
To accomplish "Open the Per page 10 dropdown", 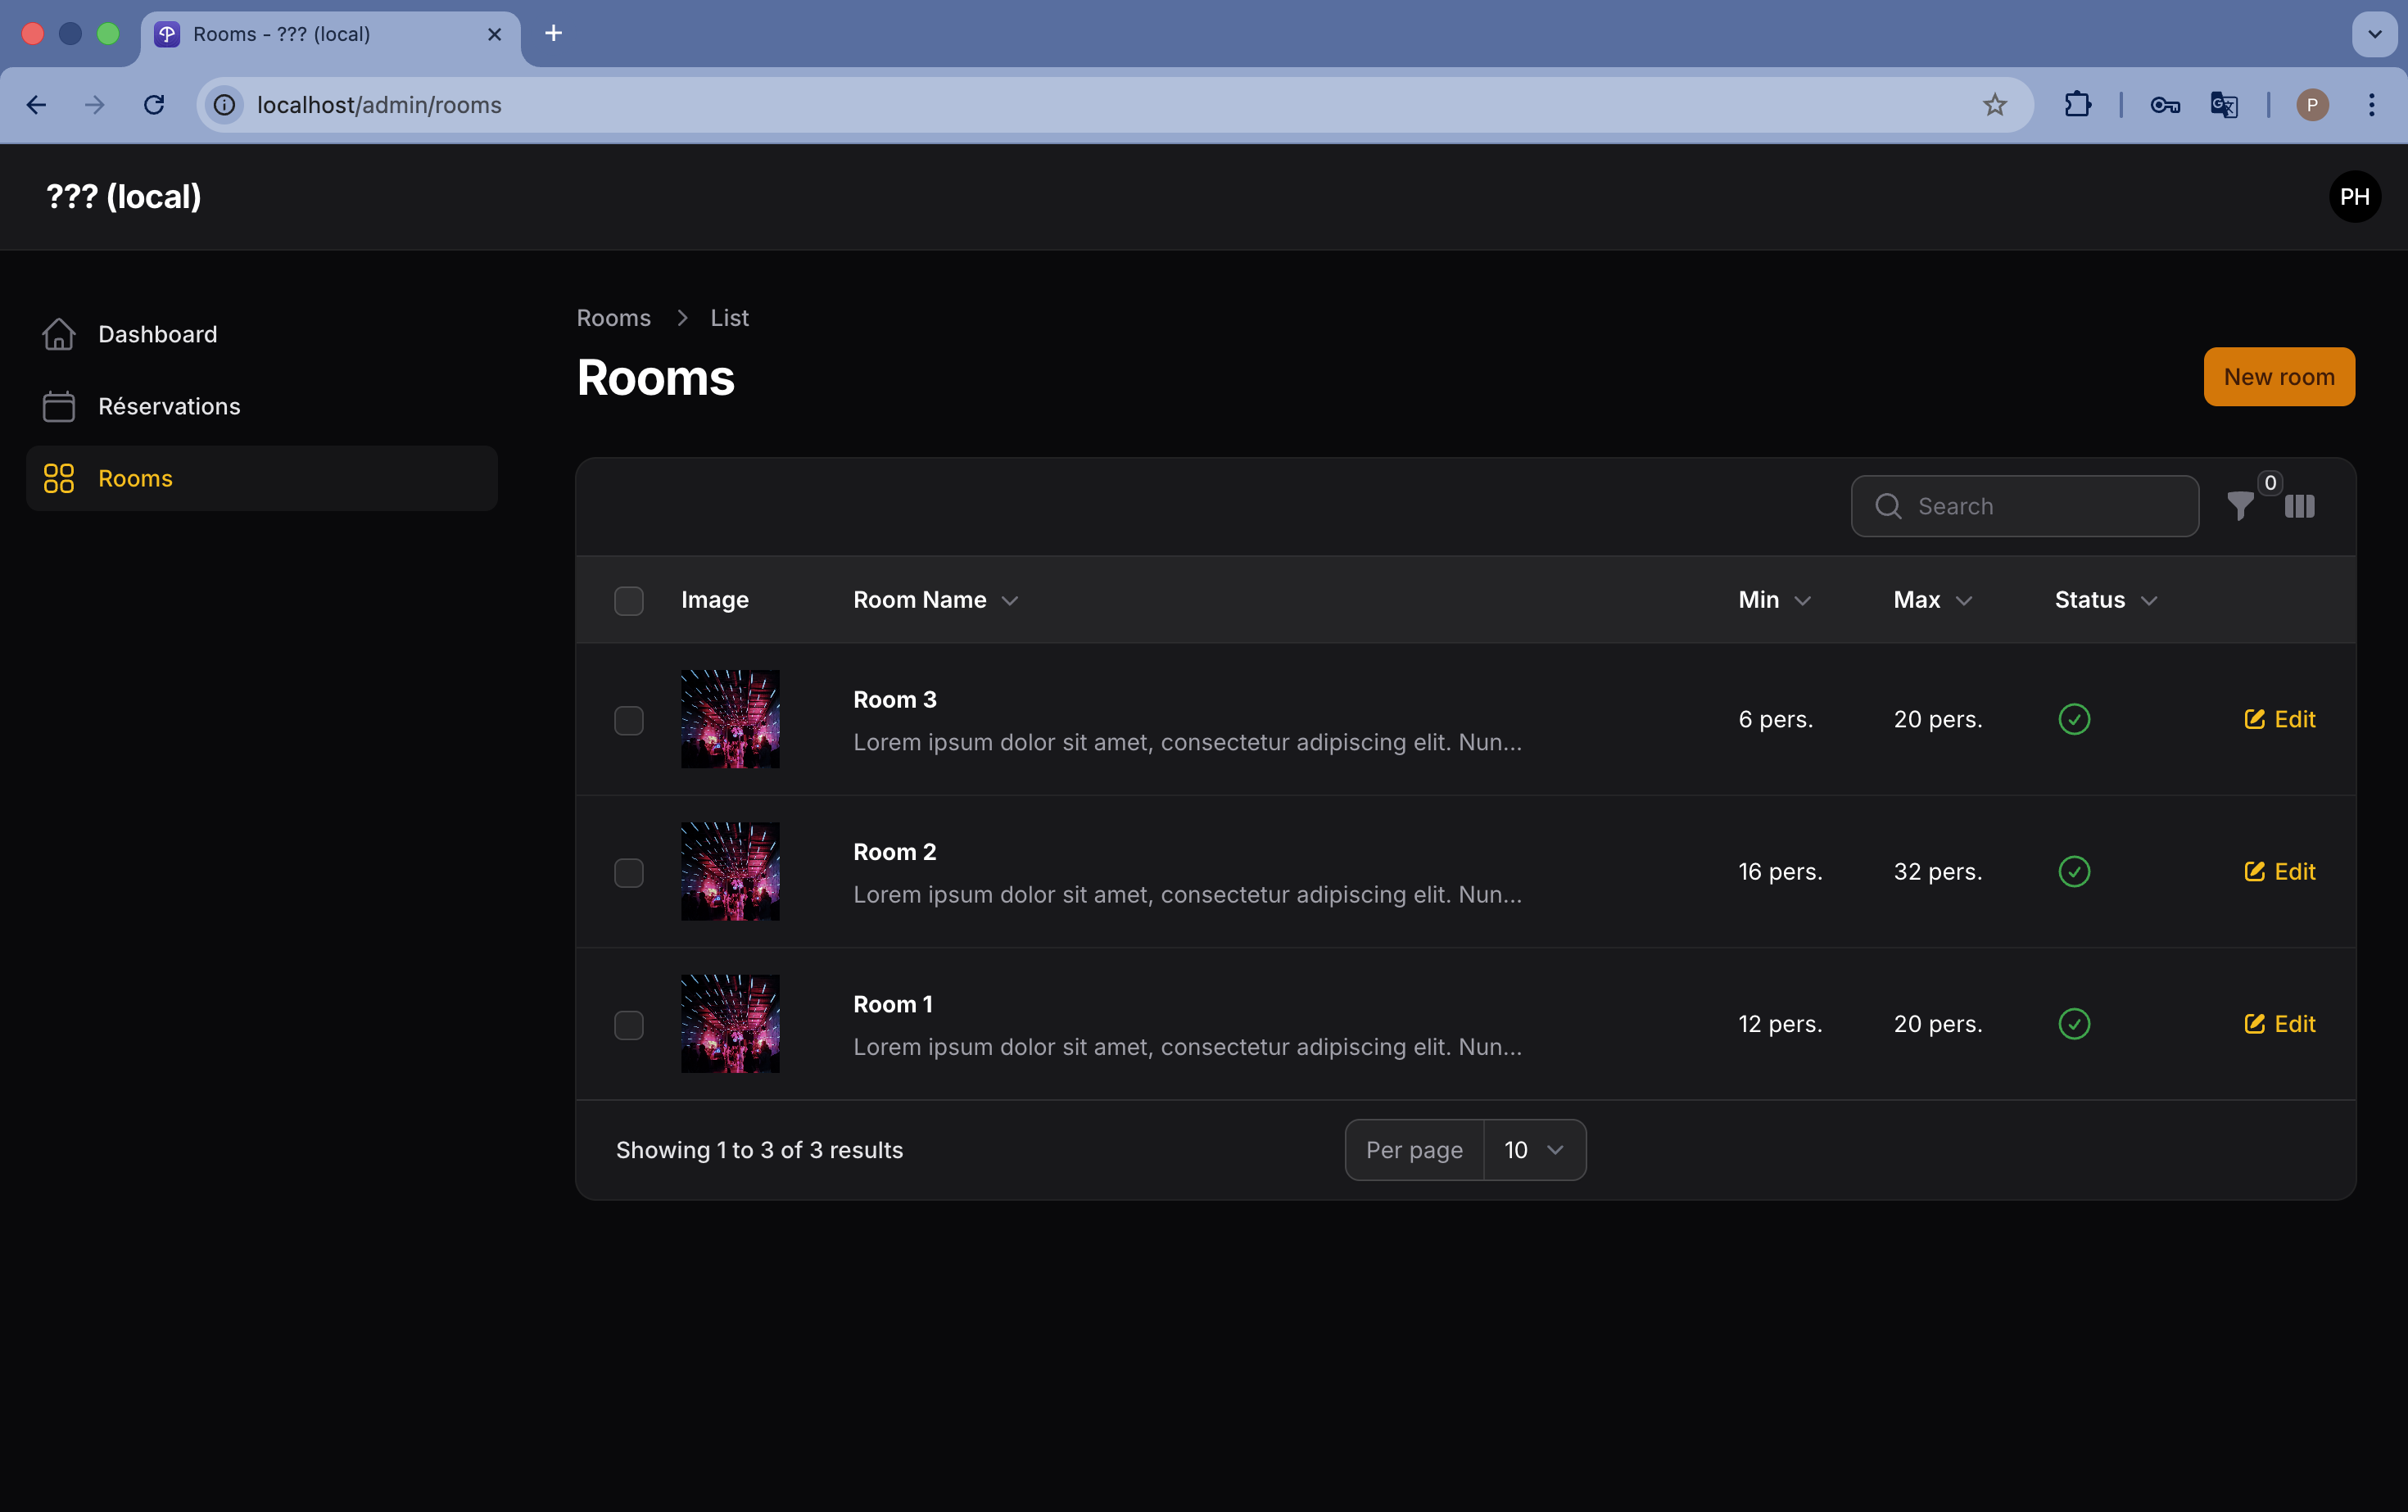I will point(1533,1150).
